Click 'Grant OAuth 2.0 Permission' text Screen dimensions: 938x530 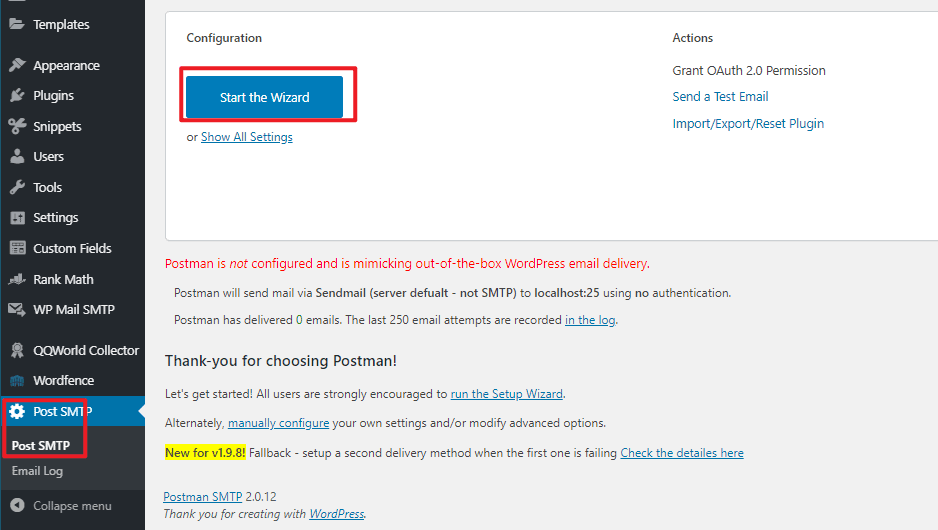pos(749,71)
